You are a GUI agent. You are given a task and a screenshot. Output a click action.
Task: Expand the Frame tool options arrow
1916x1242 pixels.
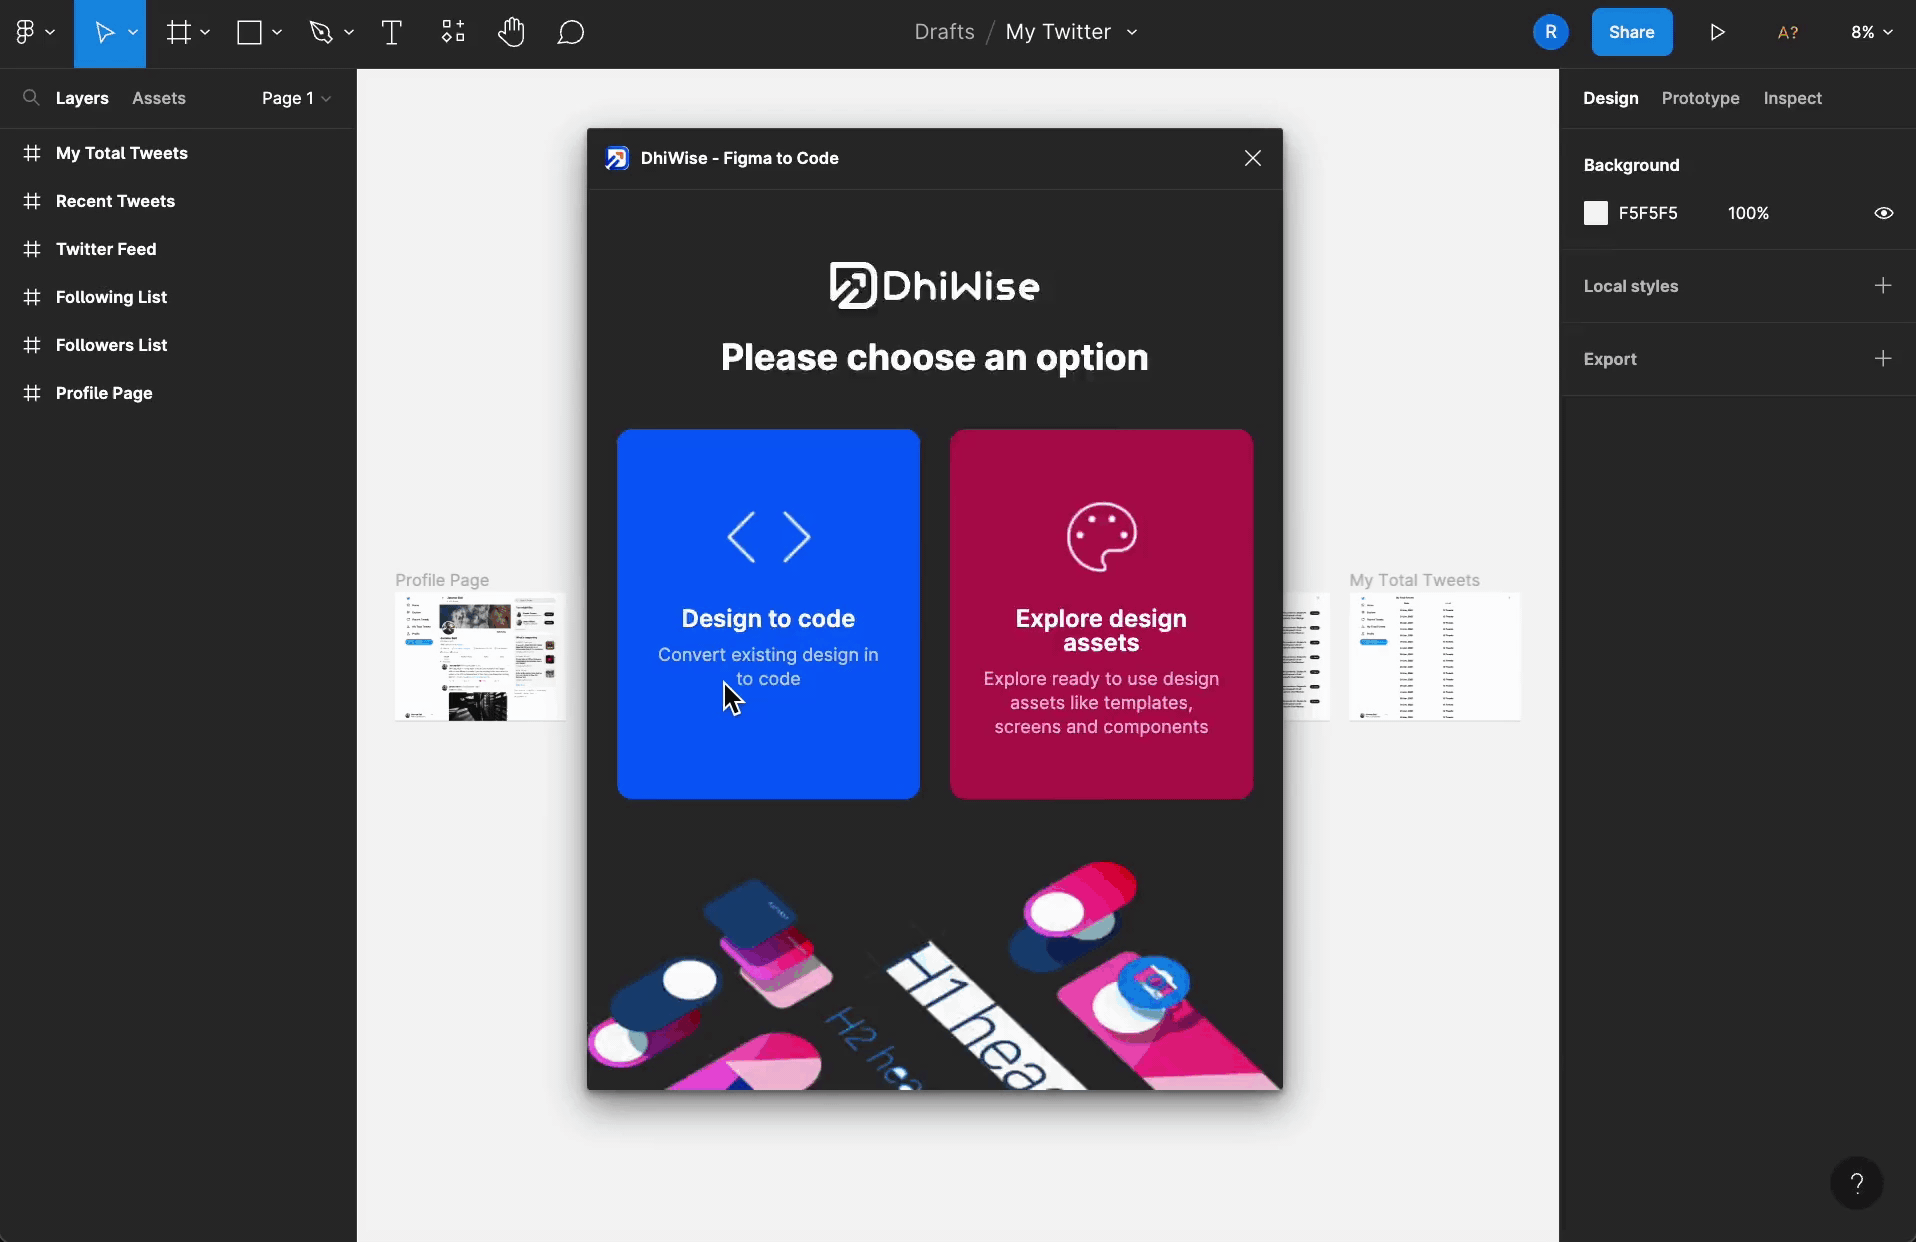(x=205, y=33)
